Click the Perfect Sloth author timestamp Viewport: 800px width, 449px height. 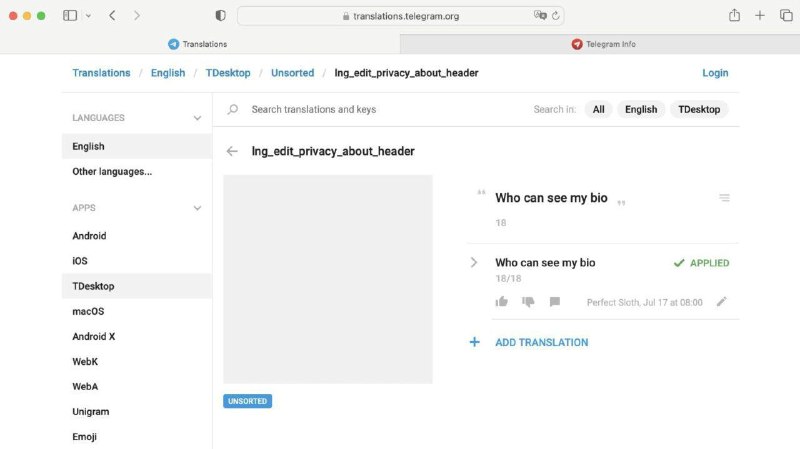644,303
